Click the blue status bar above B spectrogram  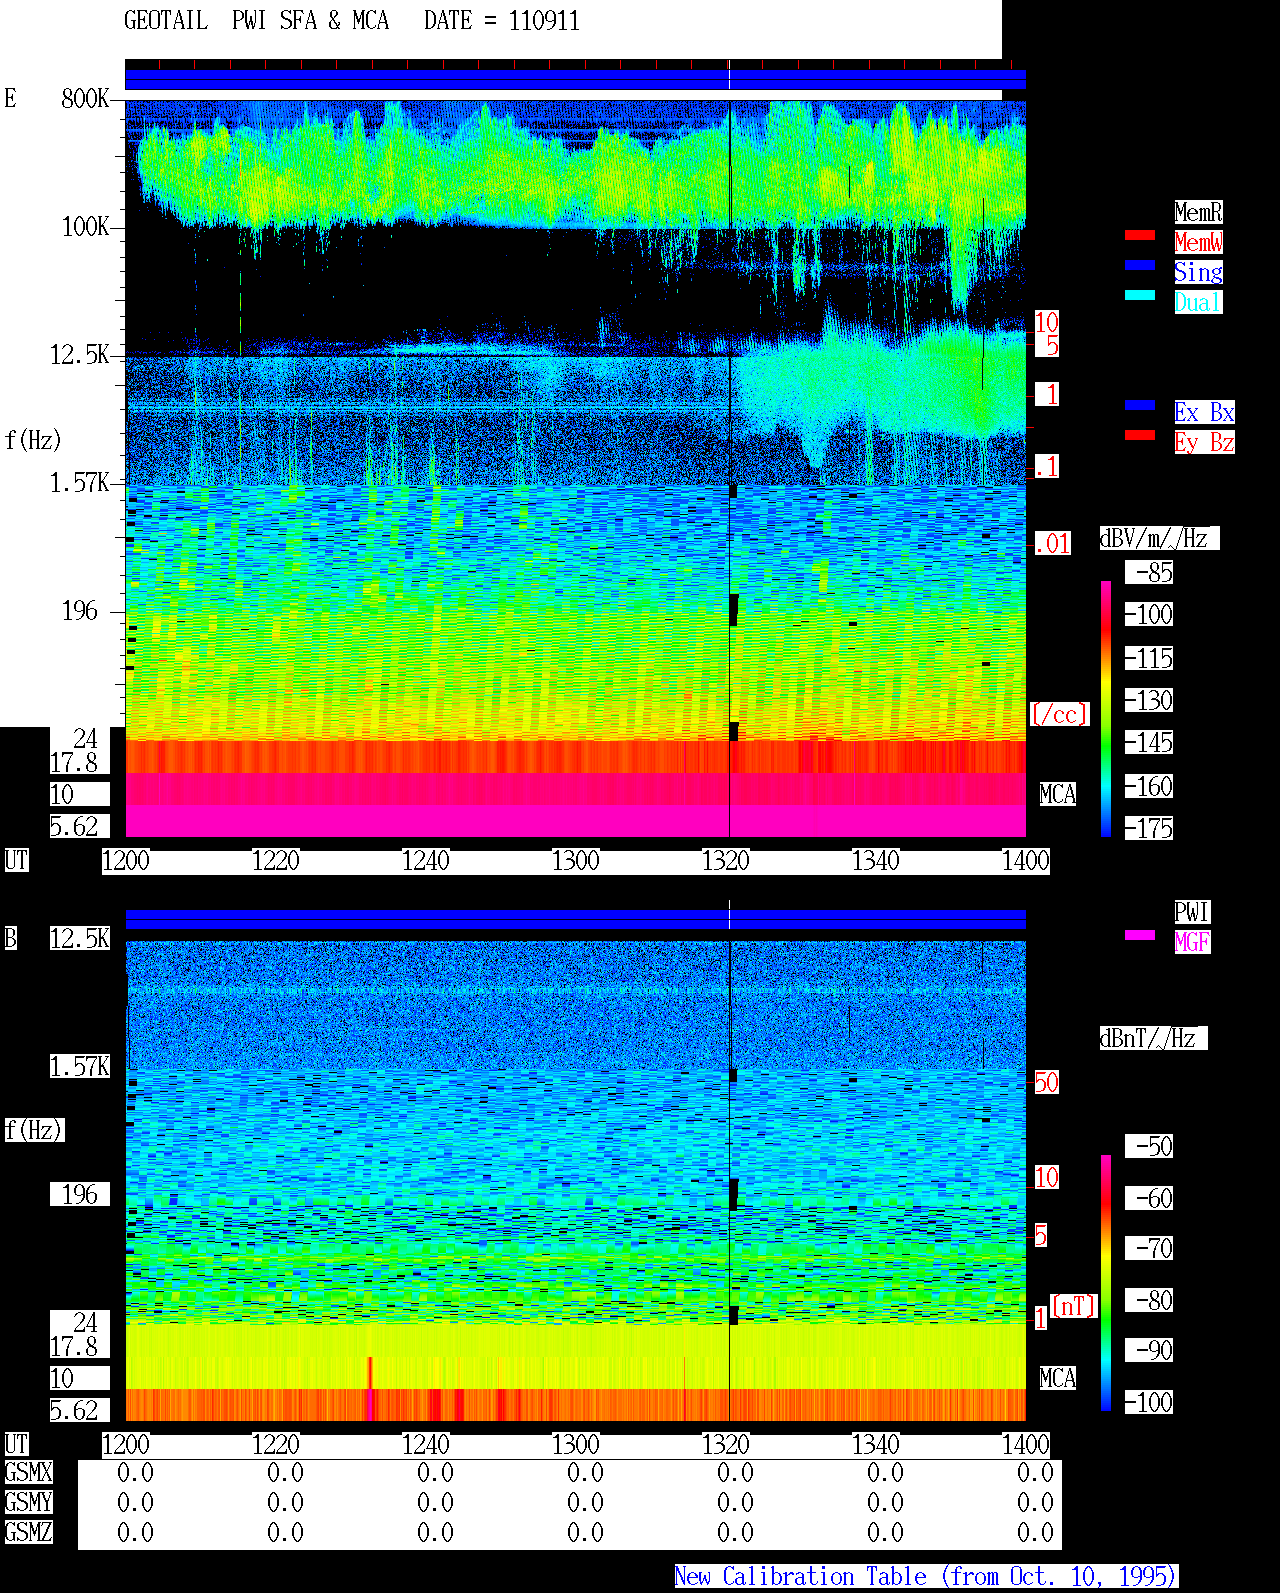[575, 919]
